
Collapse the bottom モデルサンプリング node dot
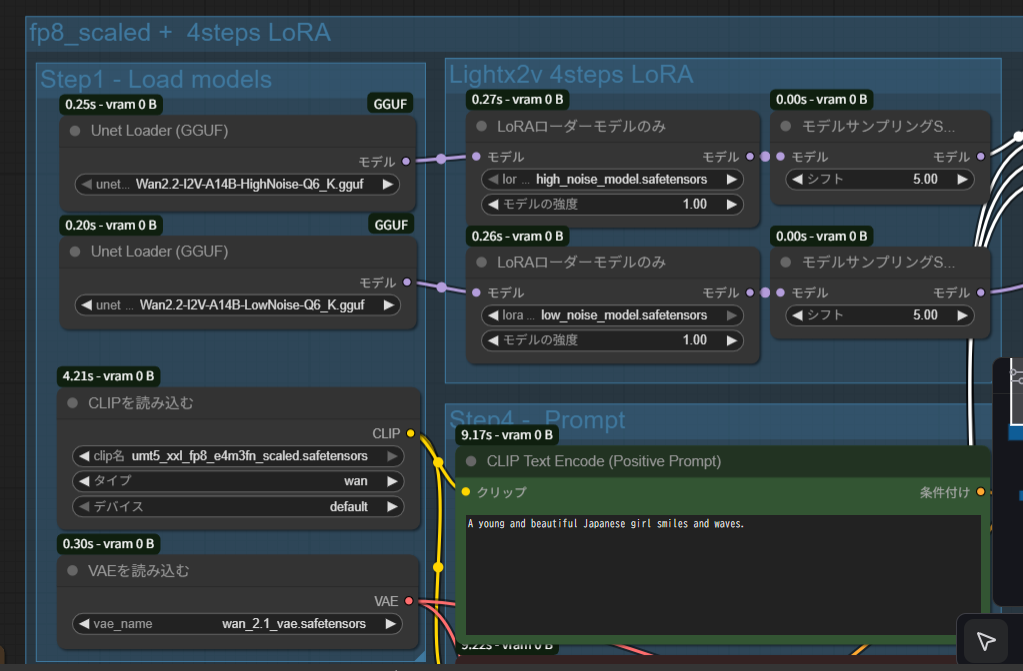click(786, 262)
